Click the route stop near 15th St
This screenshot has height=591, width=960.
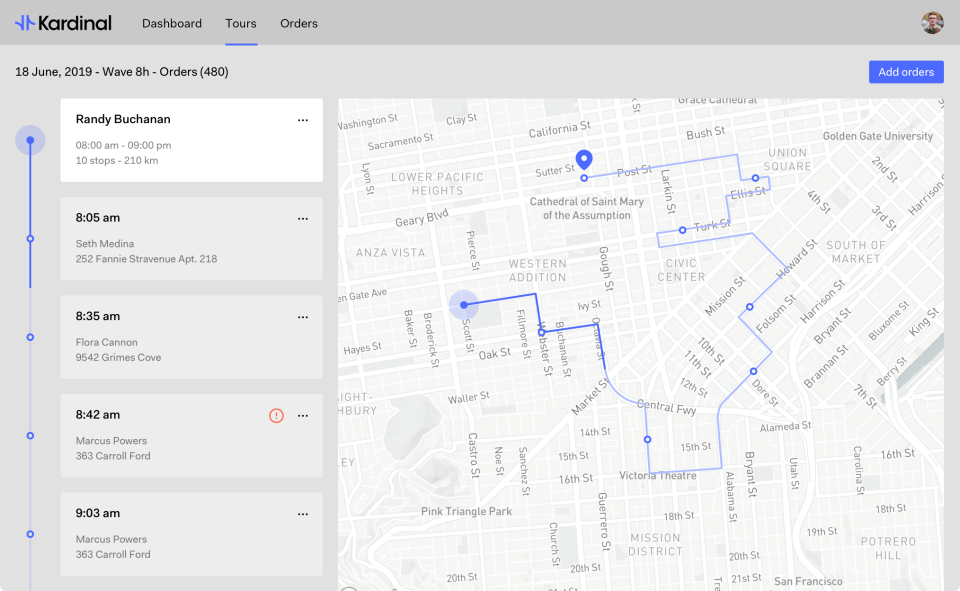pos(647,440)
